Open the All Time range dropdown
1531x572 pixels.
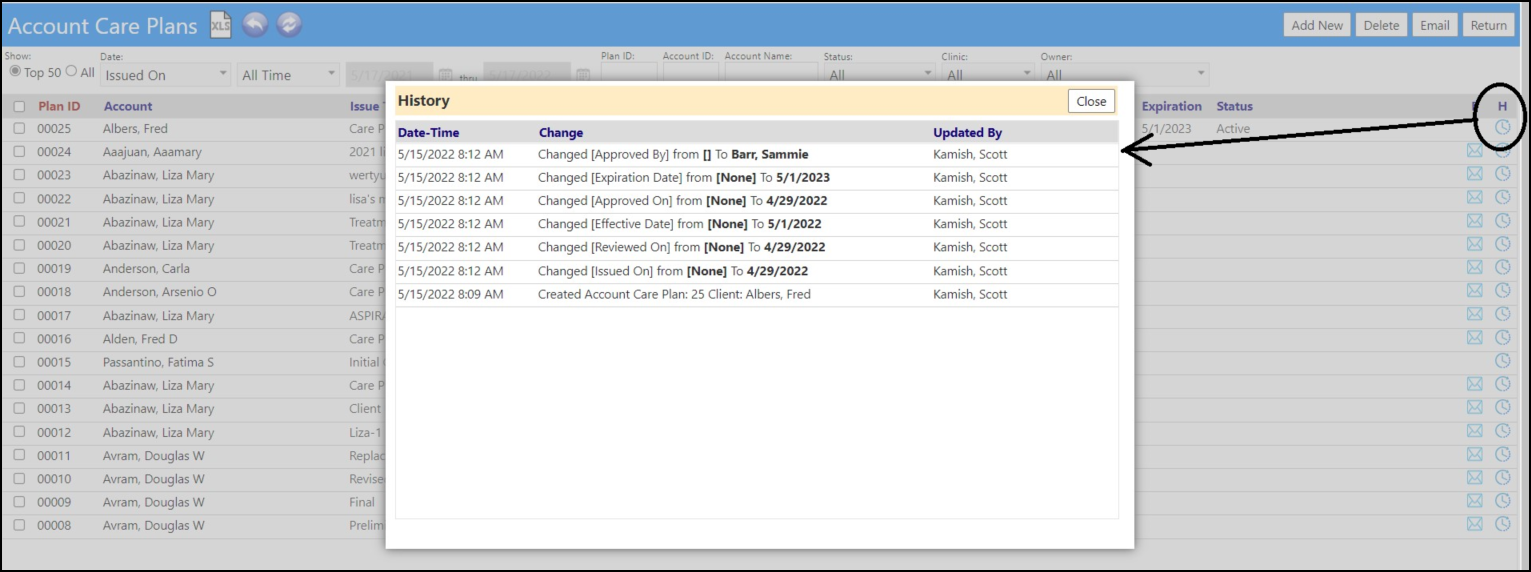pos(289,75)
